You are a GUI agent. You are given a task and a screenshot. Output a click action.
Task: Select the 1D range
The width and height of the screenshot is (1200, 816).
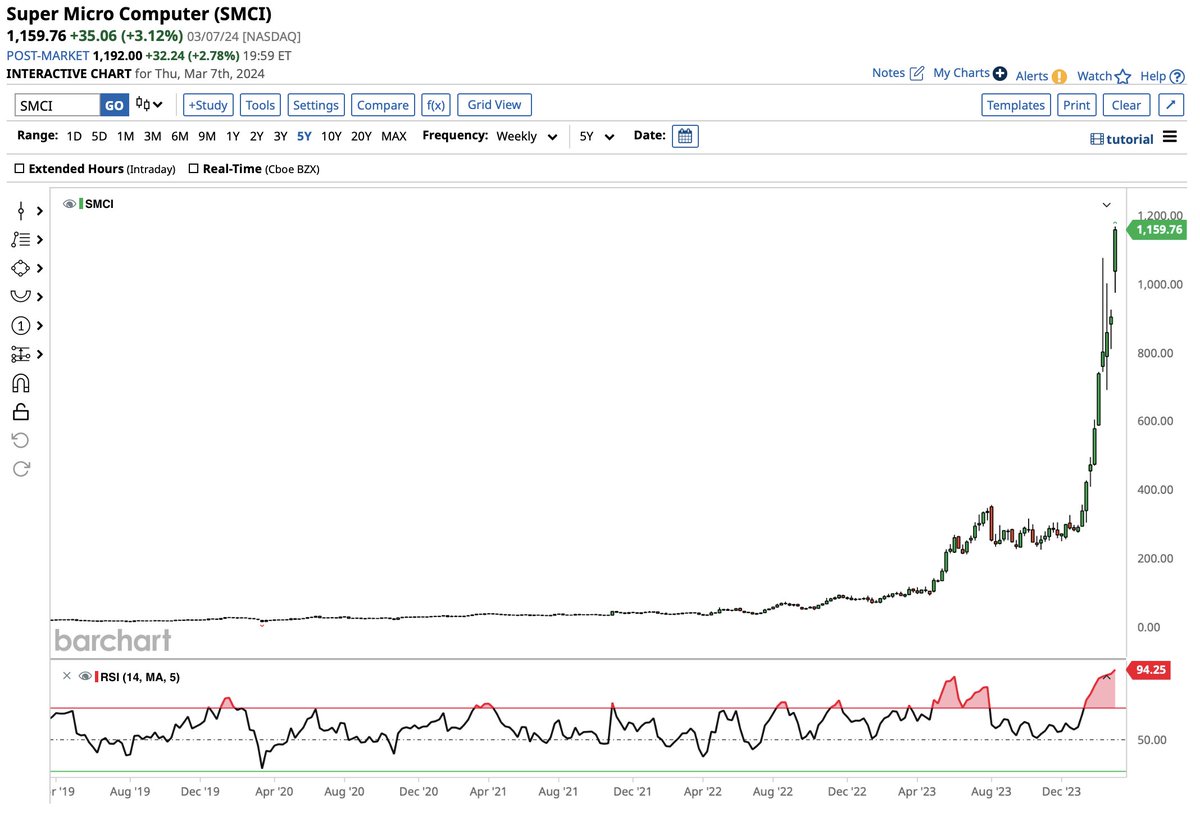(x=75, y=136)
